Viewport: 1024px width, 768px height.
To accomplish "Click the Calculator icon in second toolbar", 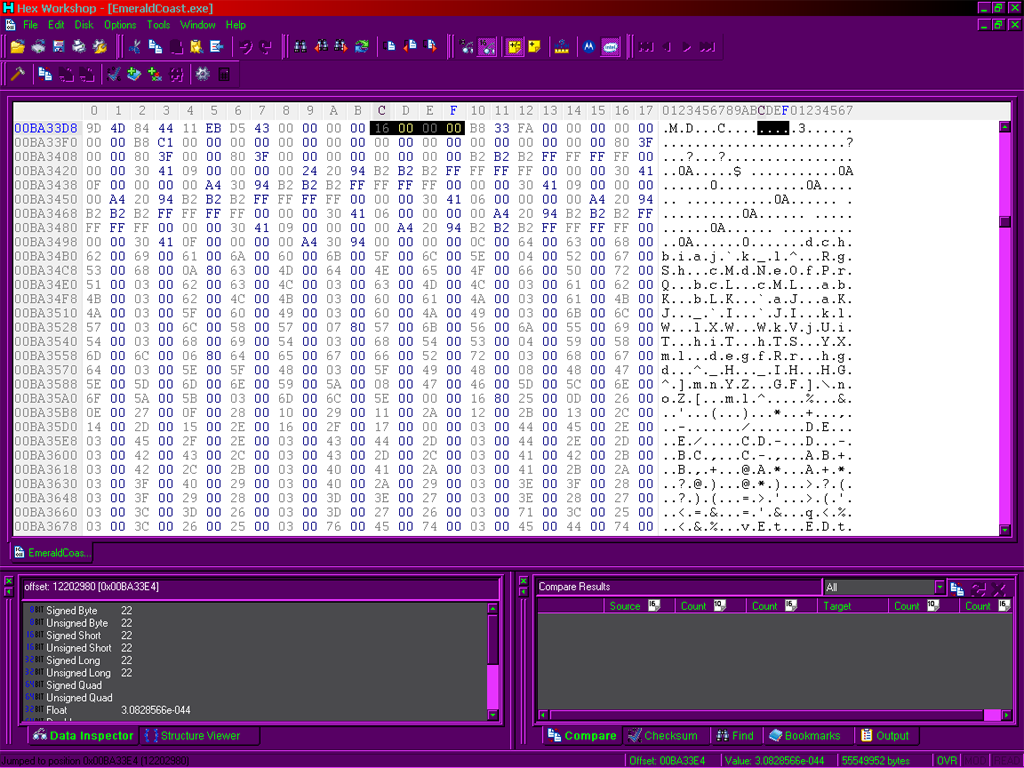I will pos(224,74).
